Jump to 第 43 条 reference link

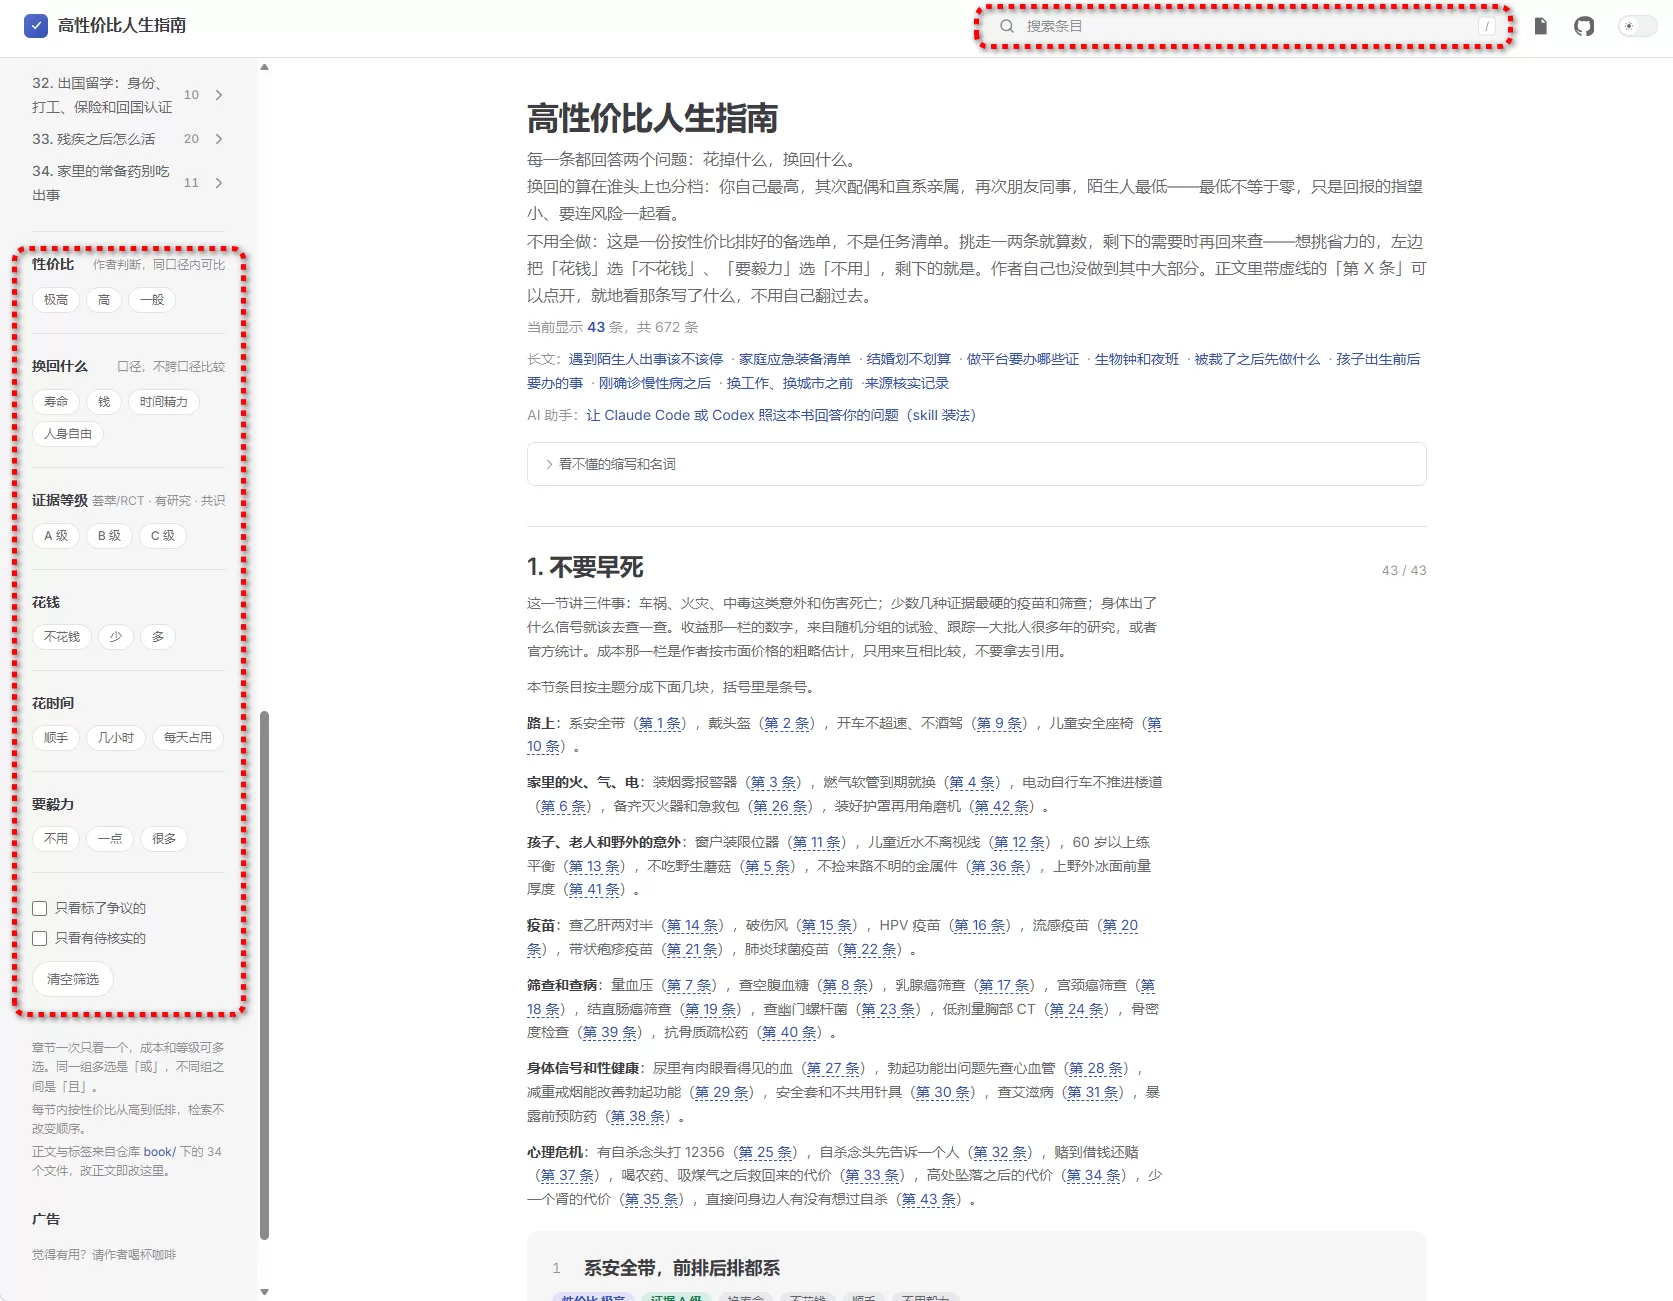[929, 1199]
